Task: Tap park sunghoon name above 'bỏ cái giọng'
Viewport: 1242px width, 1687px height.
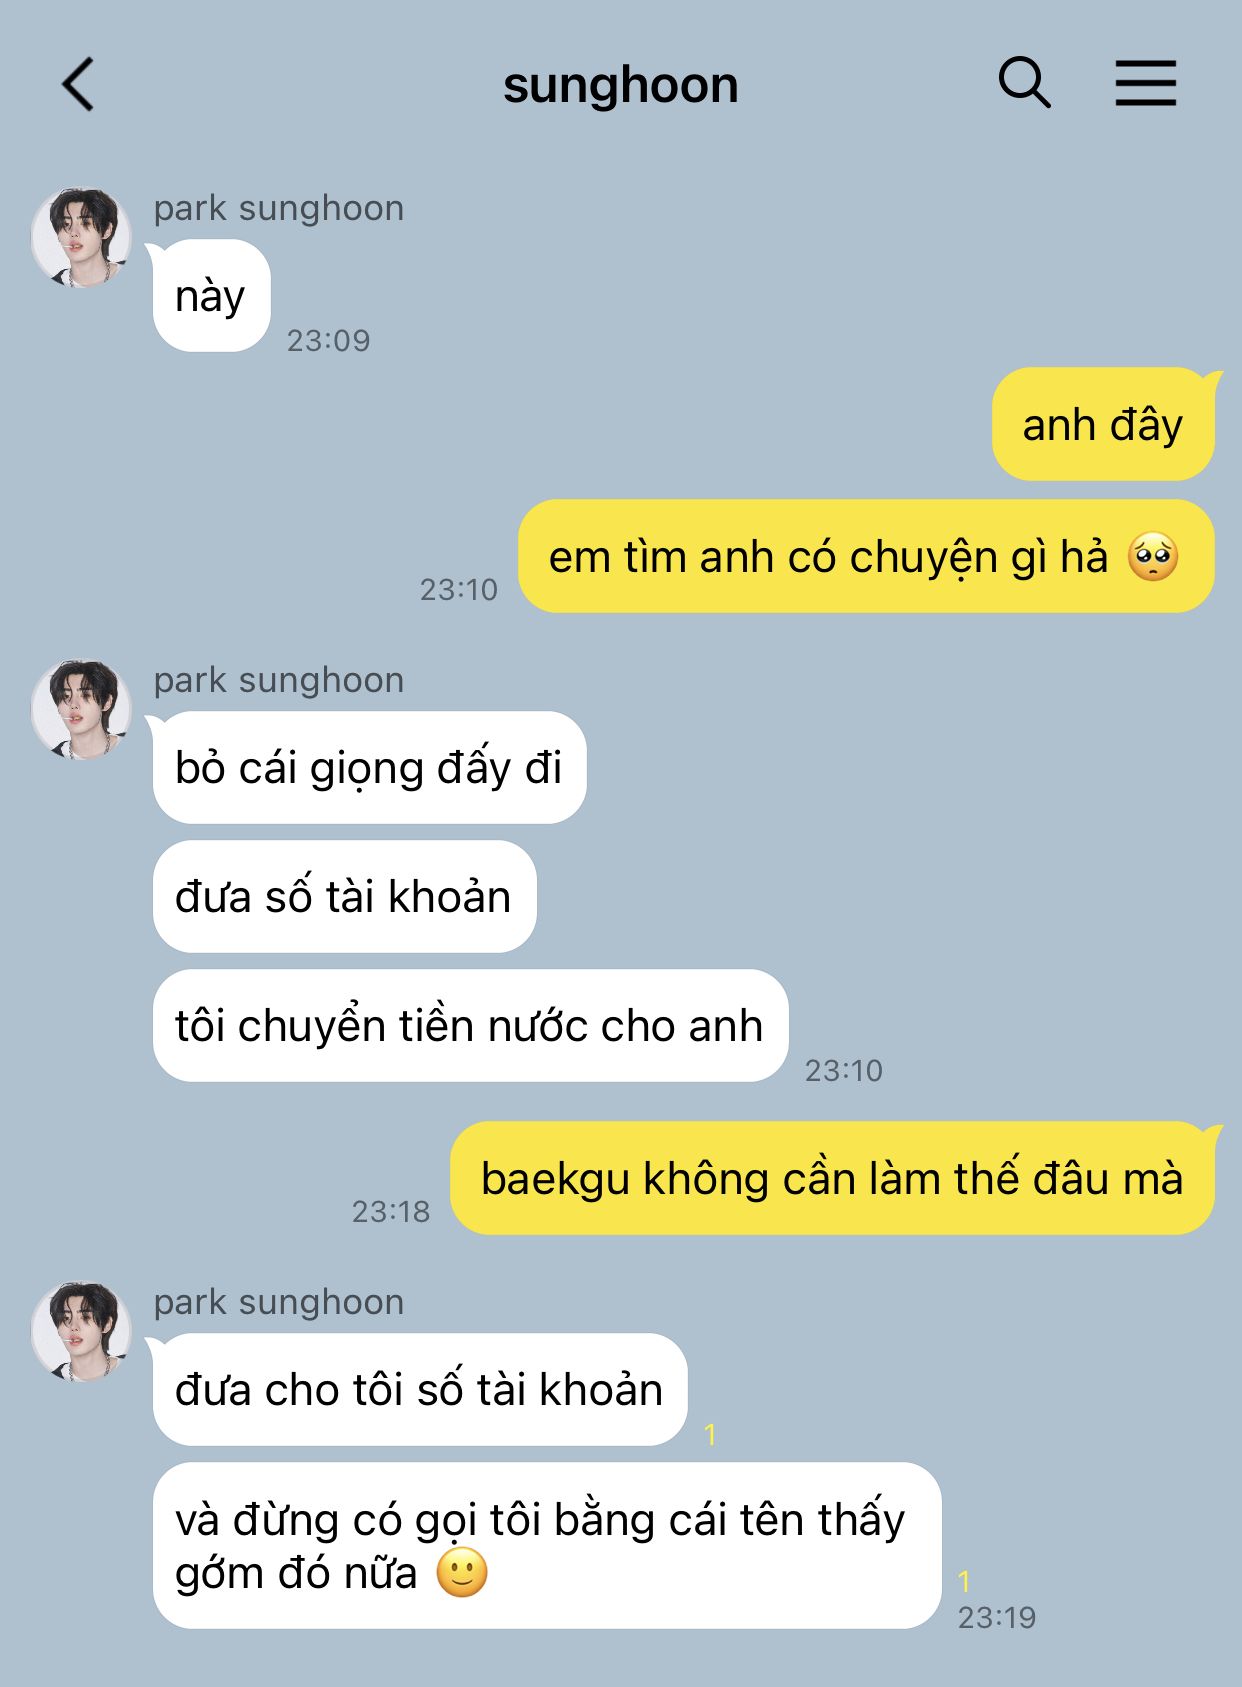Action: 278,681
